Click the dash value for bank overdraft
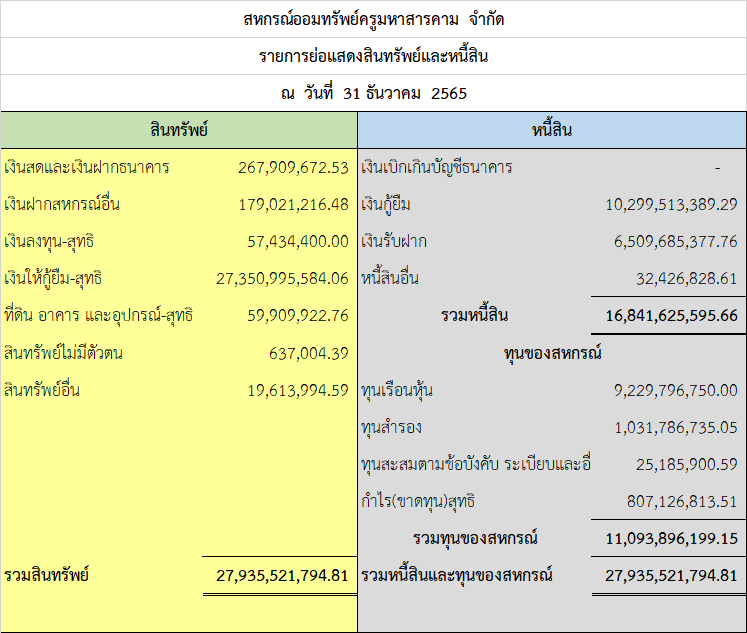The height and width of the screenshot is (633, 747). [717, 168]
